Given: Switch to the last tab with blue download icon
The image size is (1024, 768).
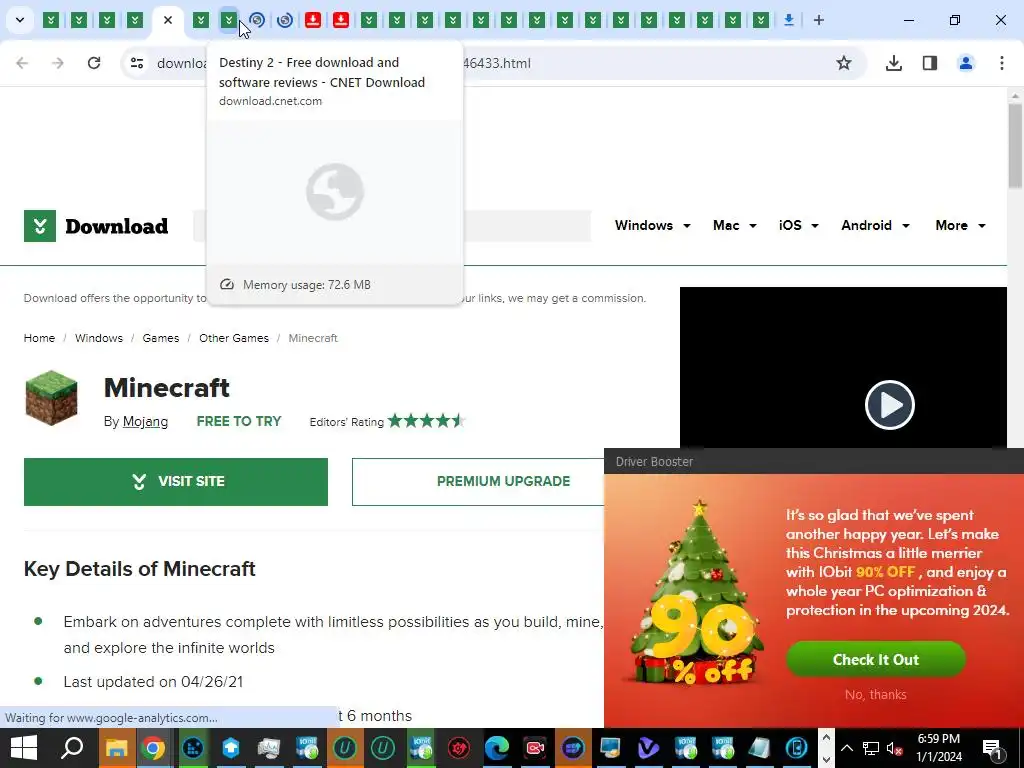Looking at the screenshot, I should 789,20.
